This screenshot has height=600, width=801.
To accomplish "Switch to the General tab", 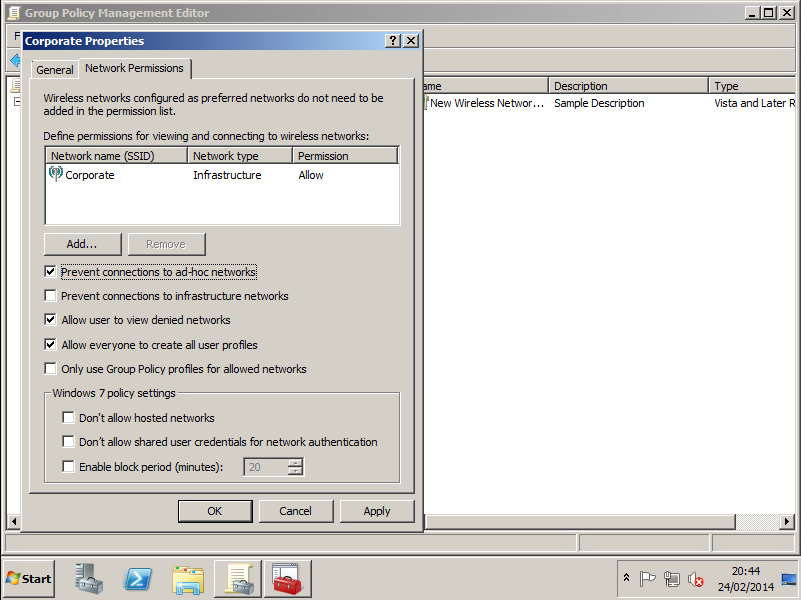I will [55, 70].
